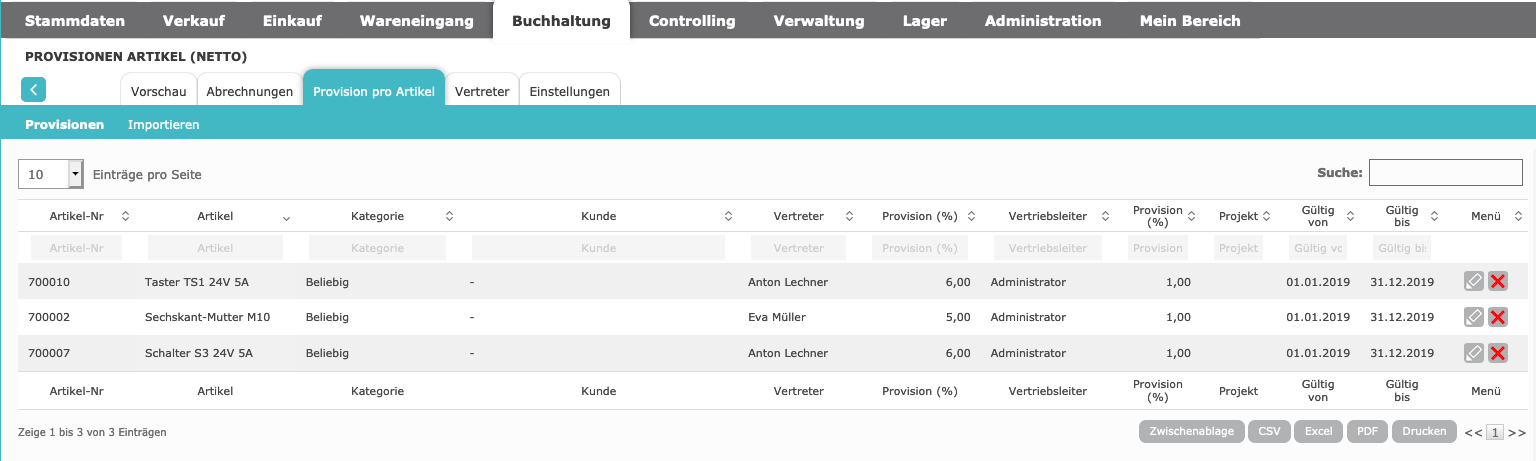Sort table by Vertreter column
Screen dimensions: 1536x461
pos(798,216)
